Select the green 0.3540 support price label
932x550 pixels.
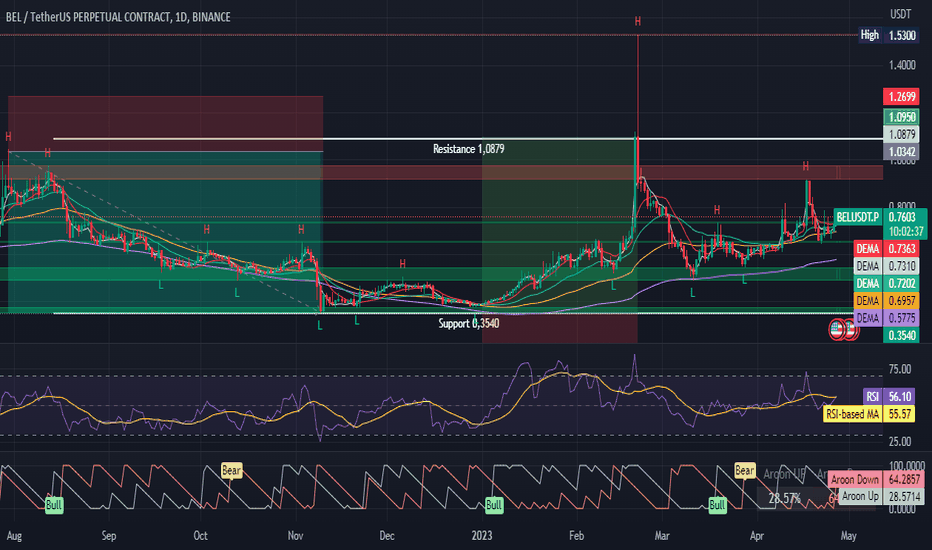point(901,335)
